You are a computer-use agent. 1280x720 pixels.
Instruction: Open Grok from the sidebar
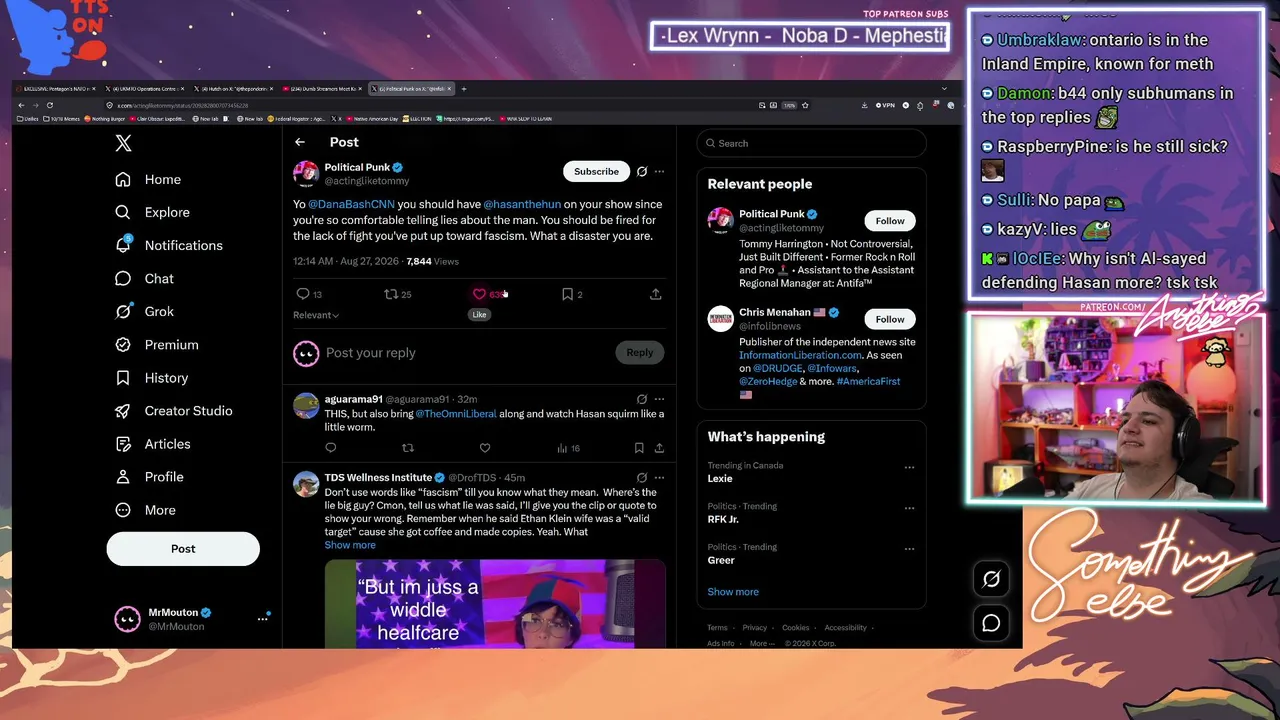pyautogui.click(x=144, y=311)
